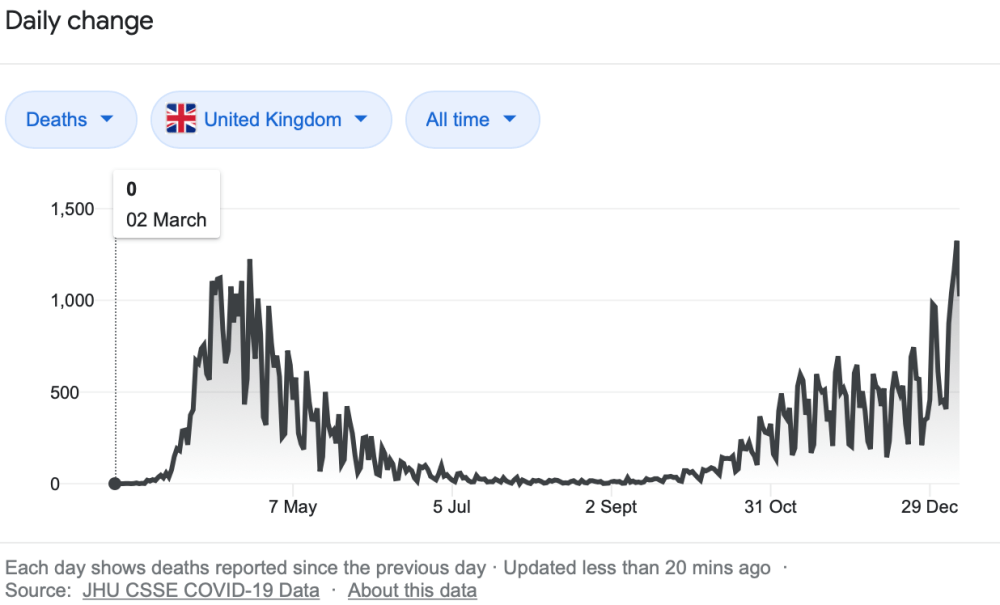Click the 1,500 y-axis label
The width and height of the screenshot is (1000, 605).
(x=71, y=209)
